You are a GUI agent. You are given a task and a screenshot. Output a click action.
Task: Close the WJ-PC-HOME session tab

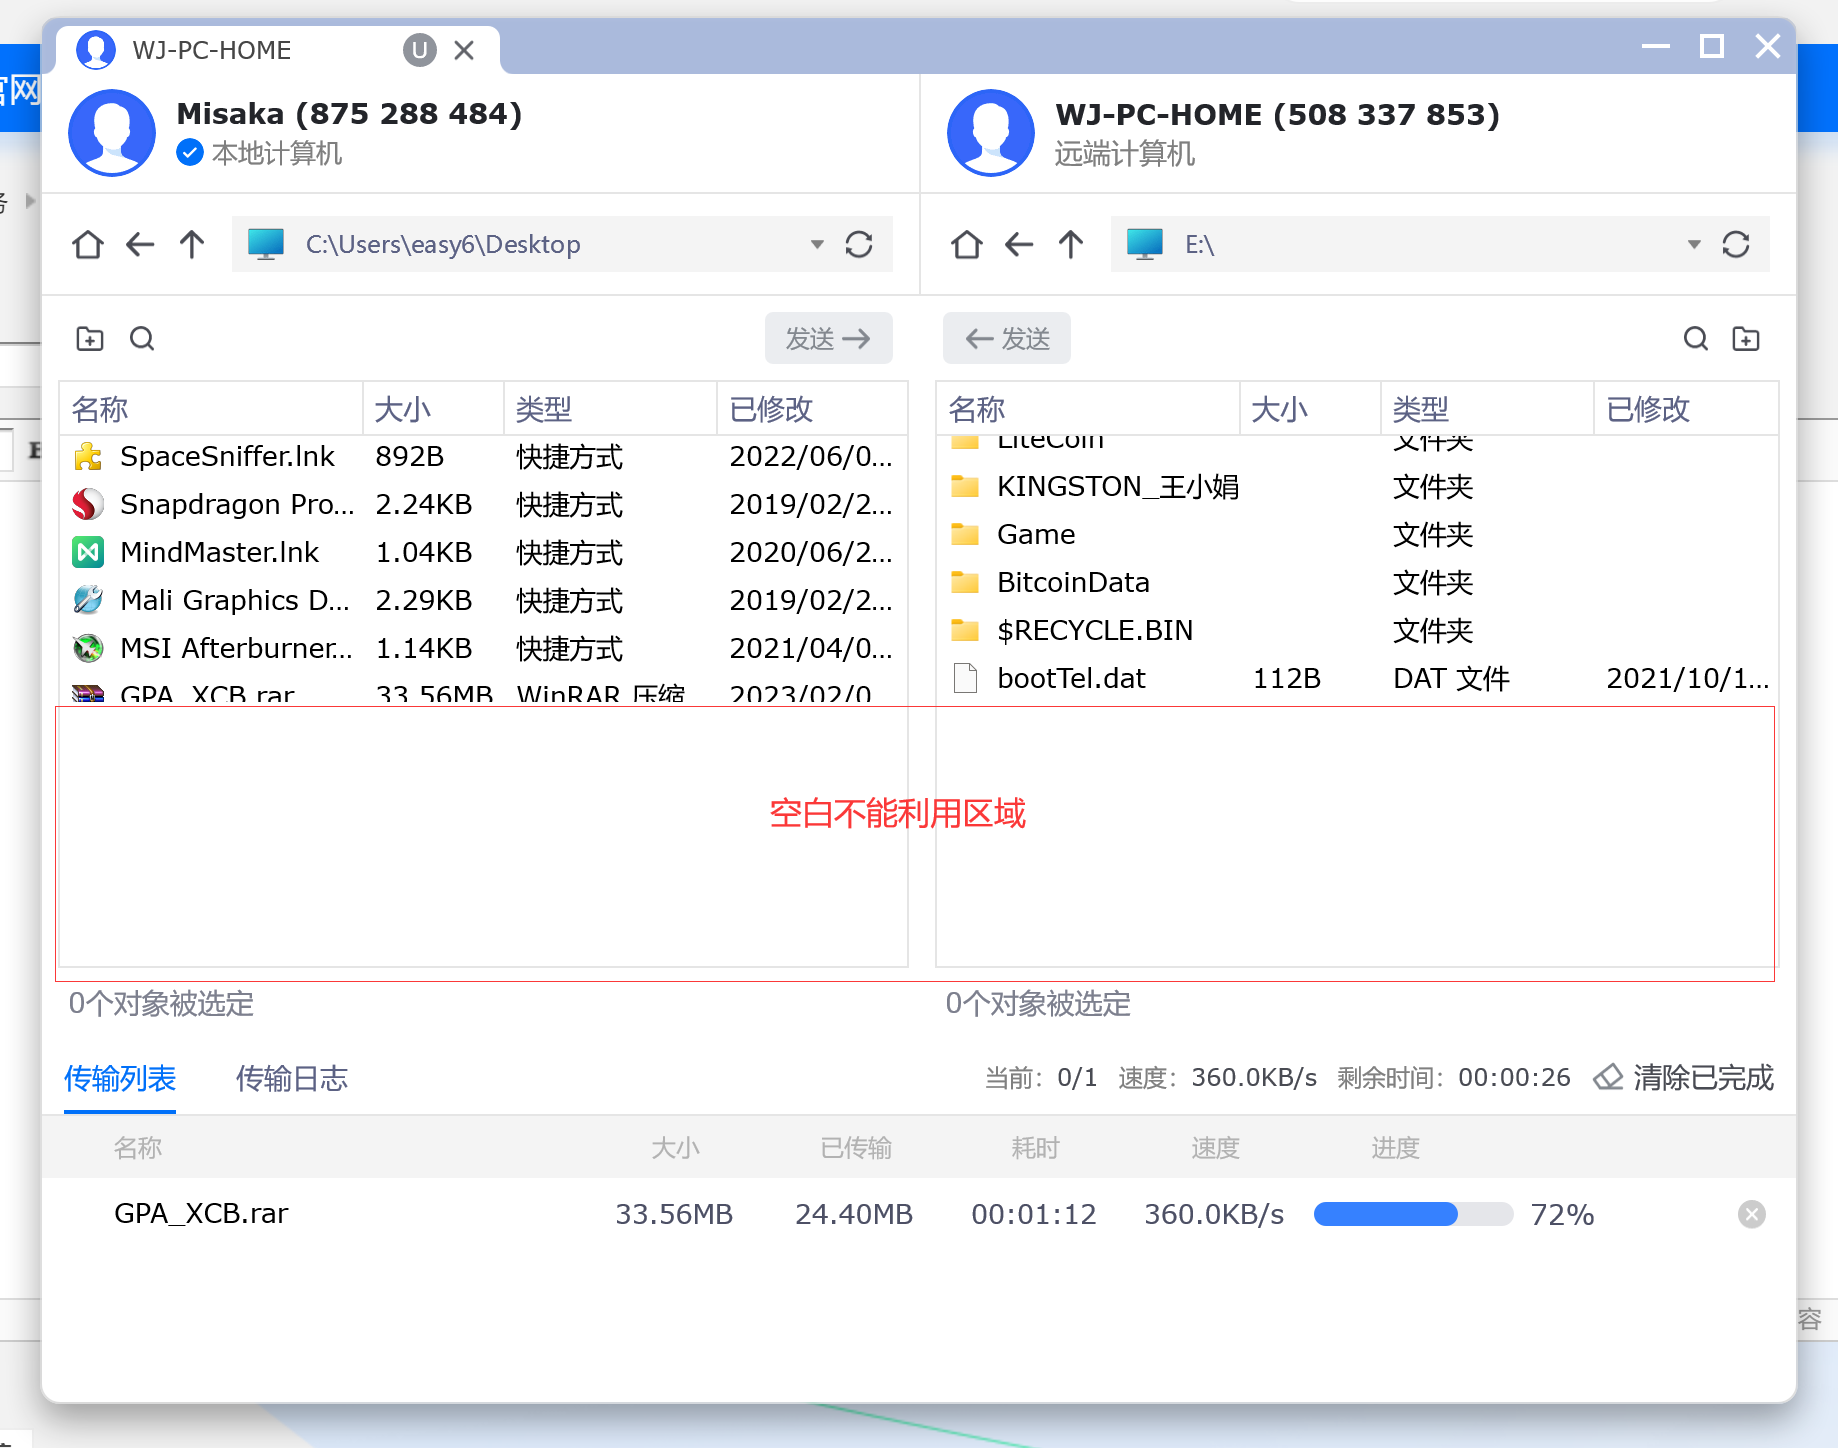click(464, 50)
